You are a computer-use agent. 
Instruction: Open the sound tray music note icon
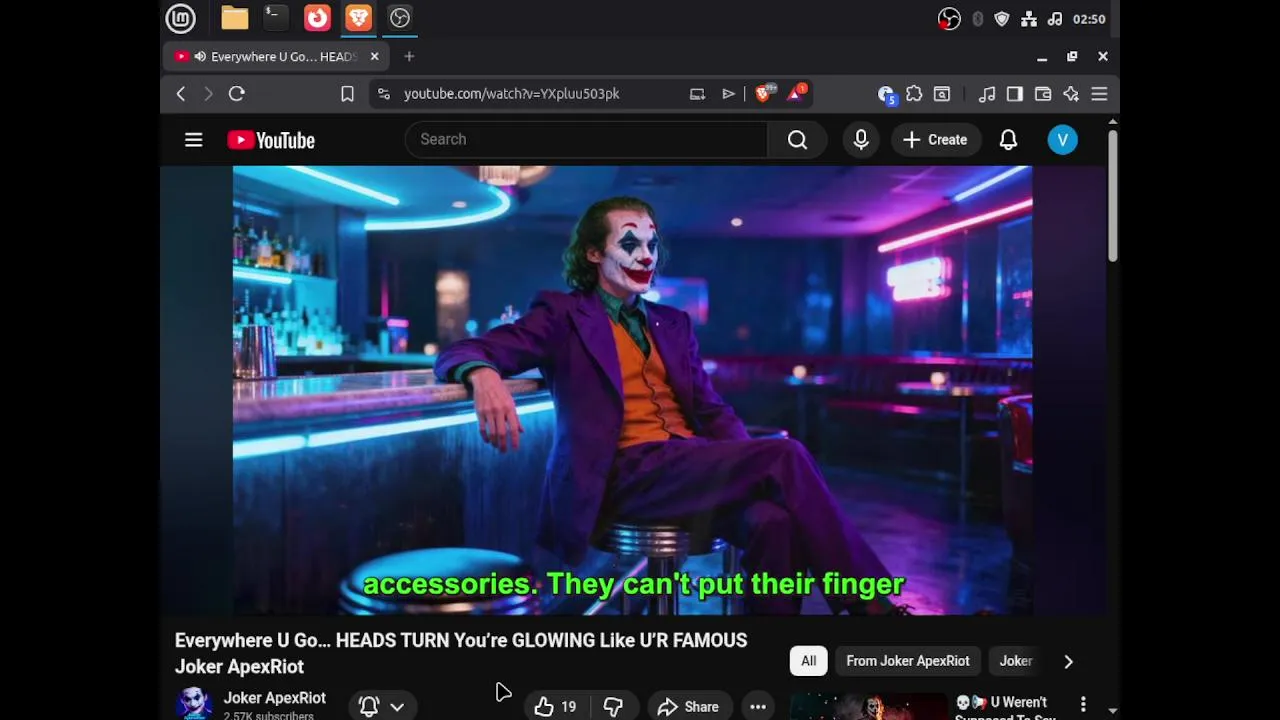click(1055, 19)
